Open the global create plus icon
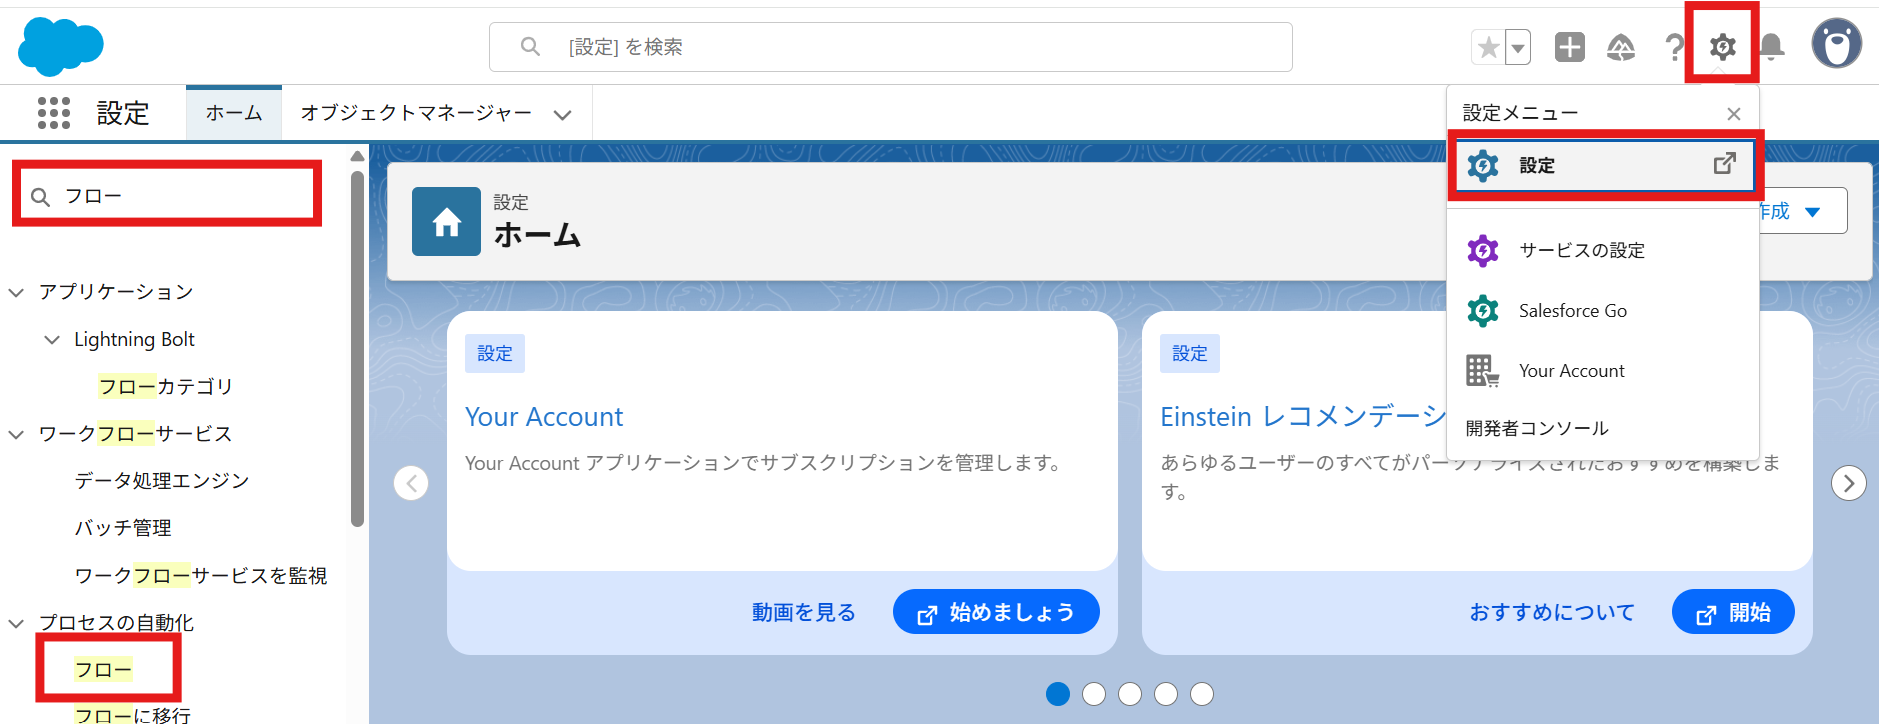This screenshot has height=724, width=1879. (1569, 47)
